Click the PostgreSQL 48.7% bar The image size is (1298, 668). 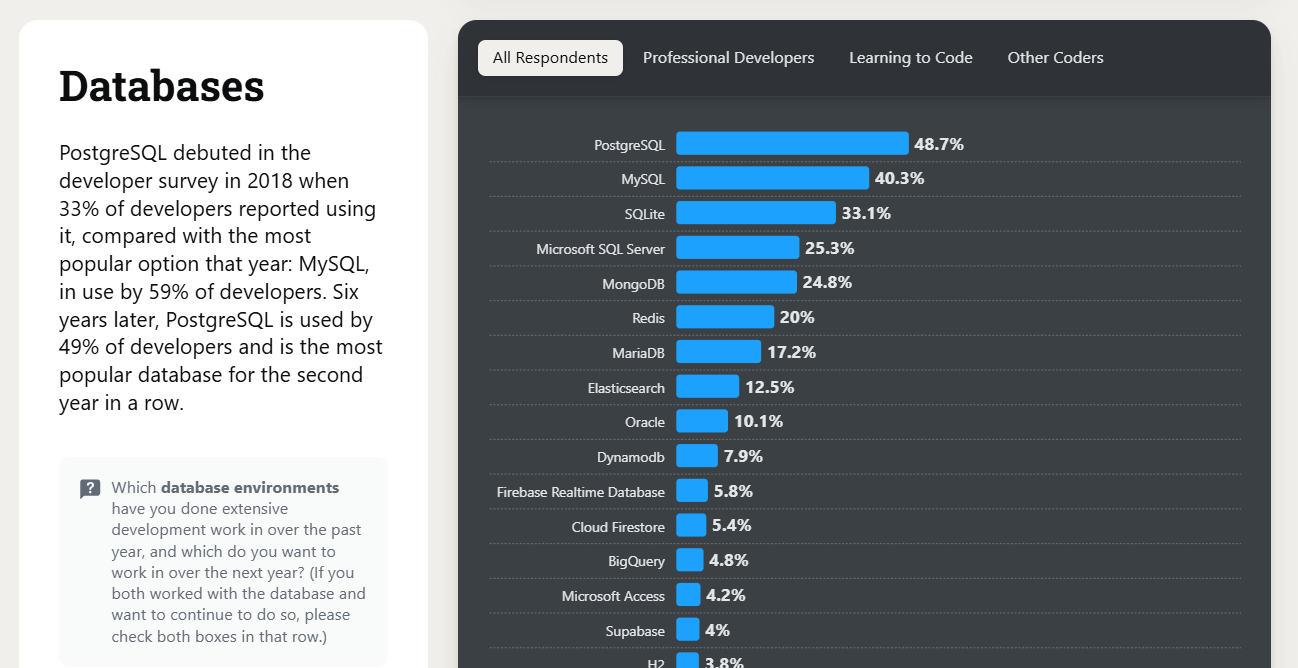coord(792,144)
